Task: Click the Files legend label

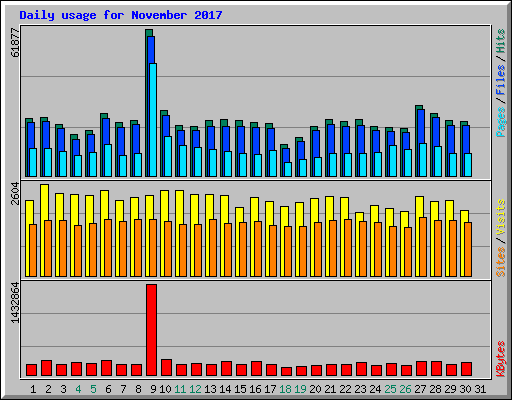Action: (501, 80)
